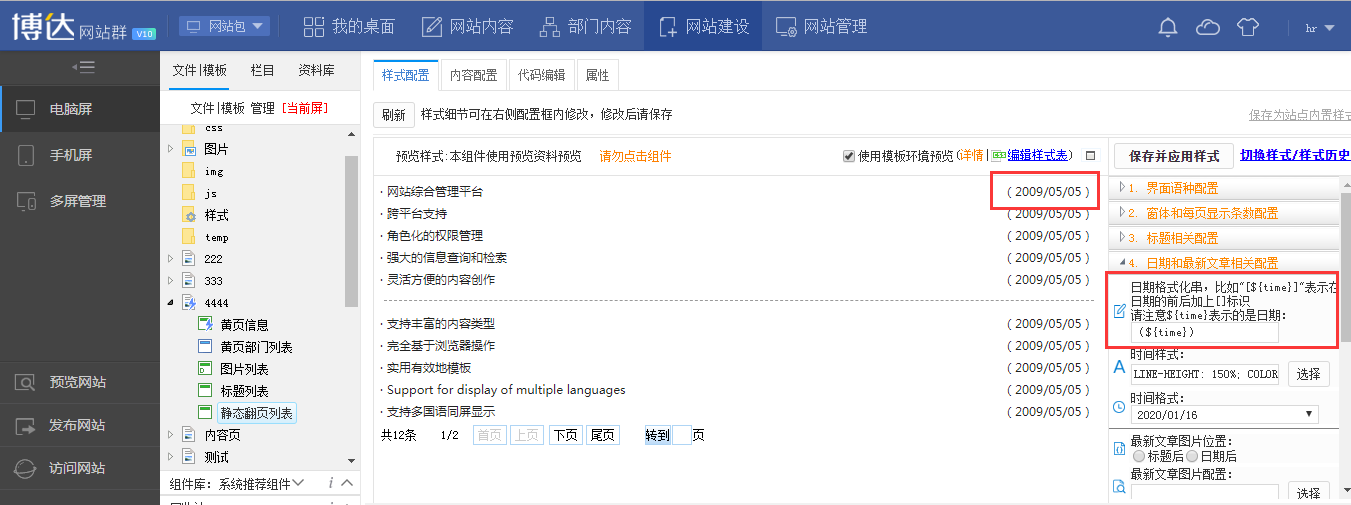Click the (${time}) date format input
The width and height of the screenshot is (1351, 505).
tap(1205, 332)
